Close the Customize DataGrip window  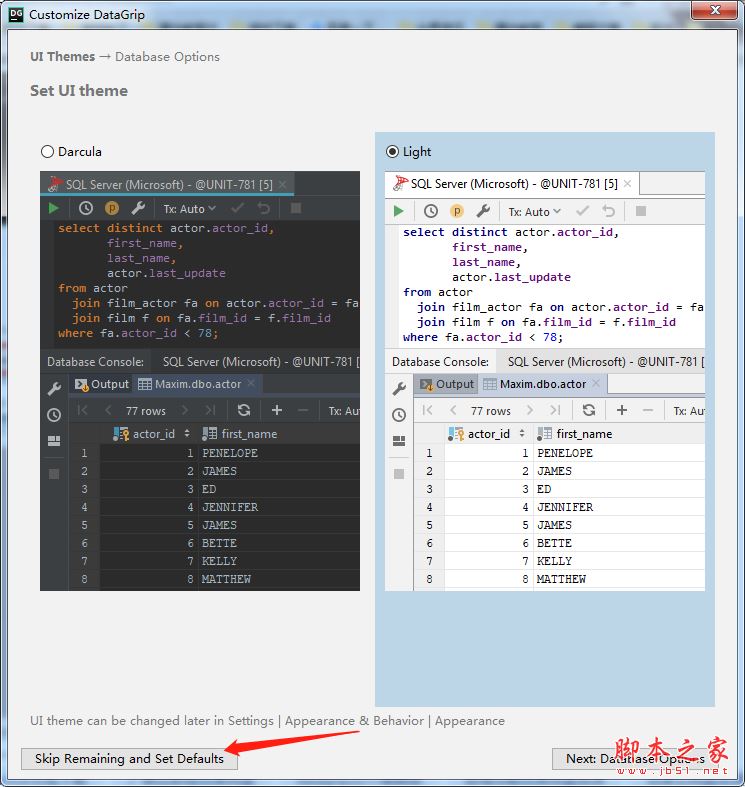pos(715,10)
